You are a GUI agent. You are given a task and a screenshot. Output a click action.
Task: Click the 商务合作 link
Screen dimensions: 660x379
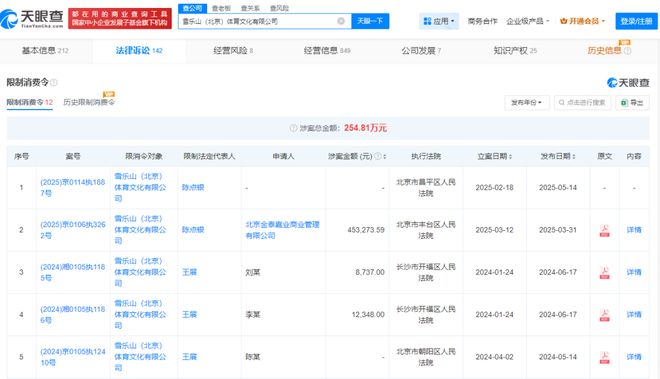point(482,21)
